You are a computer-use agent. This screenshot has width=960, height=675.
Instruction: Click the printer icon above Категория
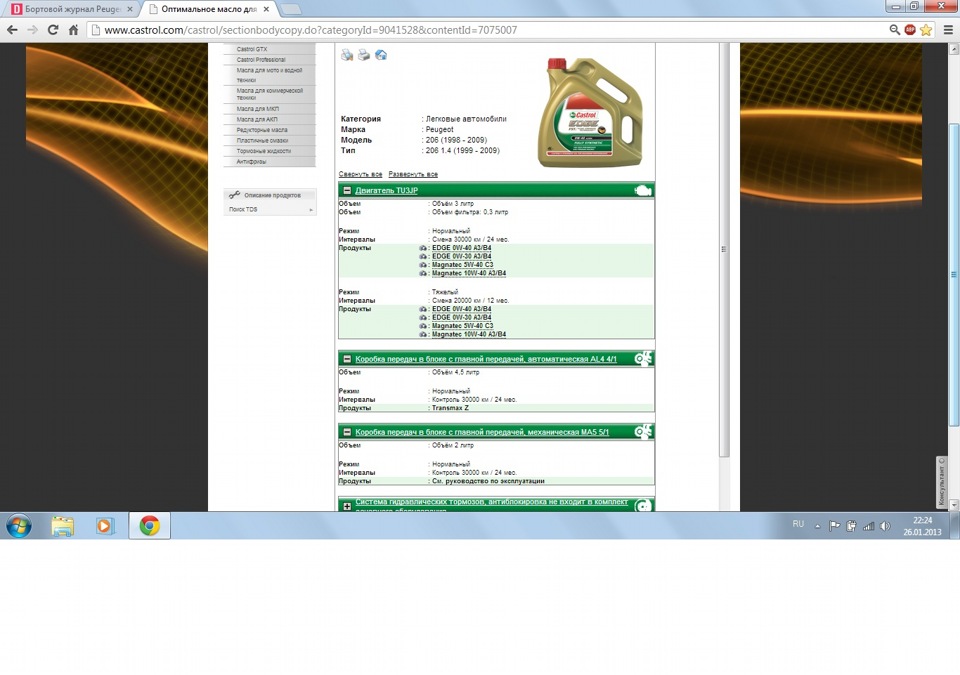pos(364,55)
